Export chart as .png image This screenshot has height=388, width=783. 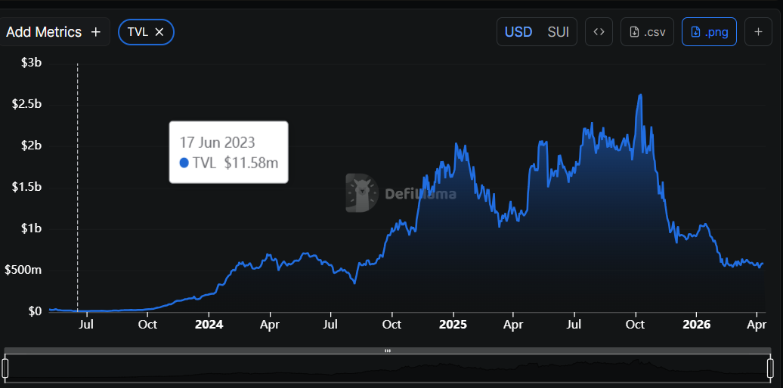[709, 32]
